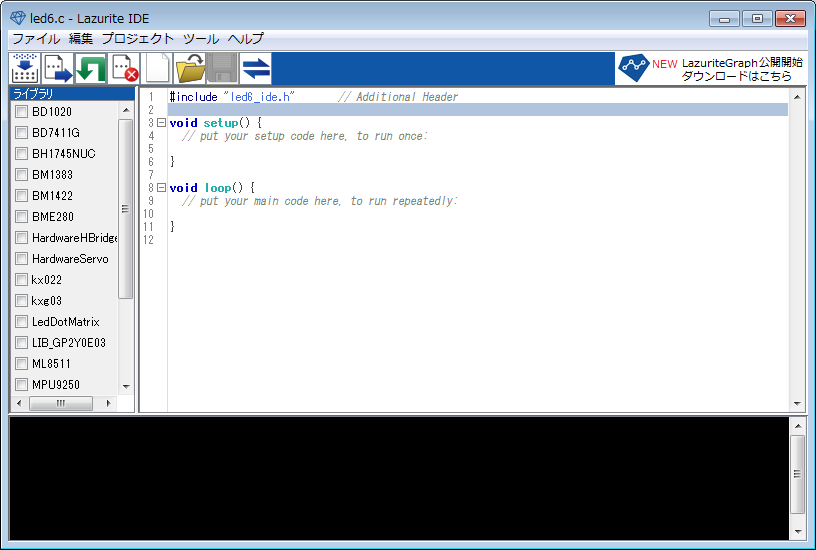The height and width of the screenshot is (550, 816).
Task: Click the '// Additional Header' comment
Action: click(x=398, y=97)
